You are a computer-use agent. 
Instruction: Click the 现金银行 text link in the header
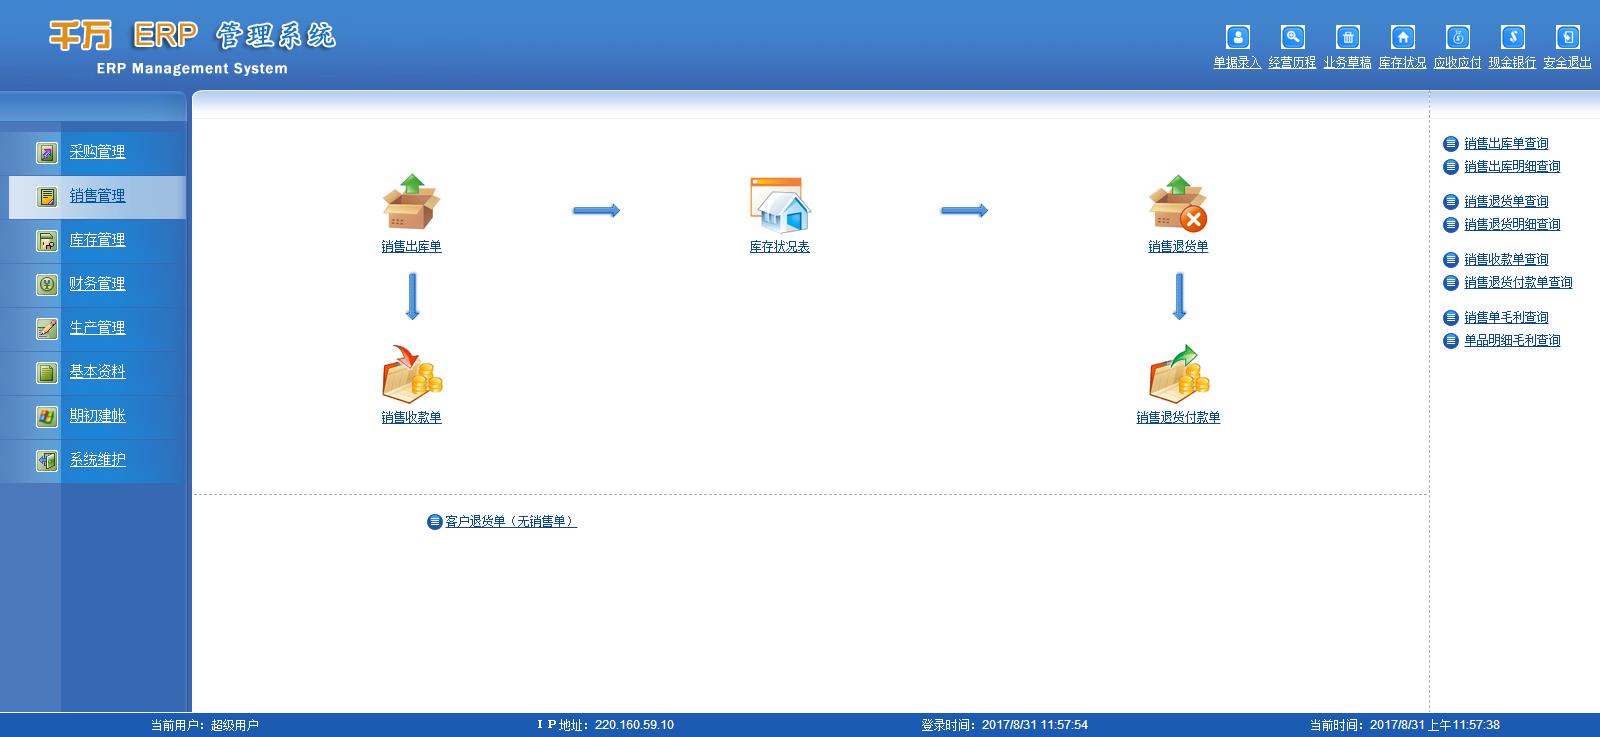point(1512,63)
